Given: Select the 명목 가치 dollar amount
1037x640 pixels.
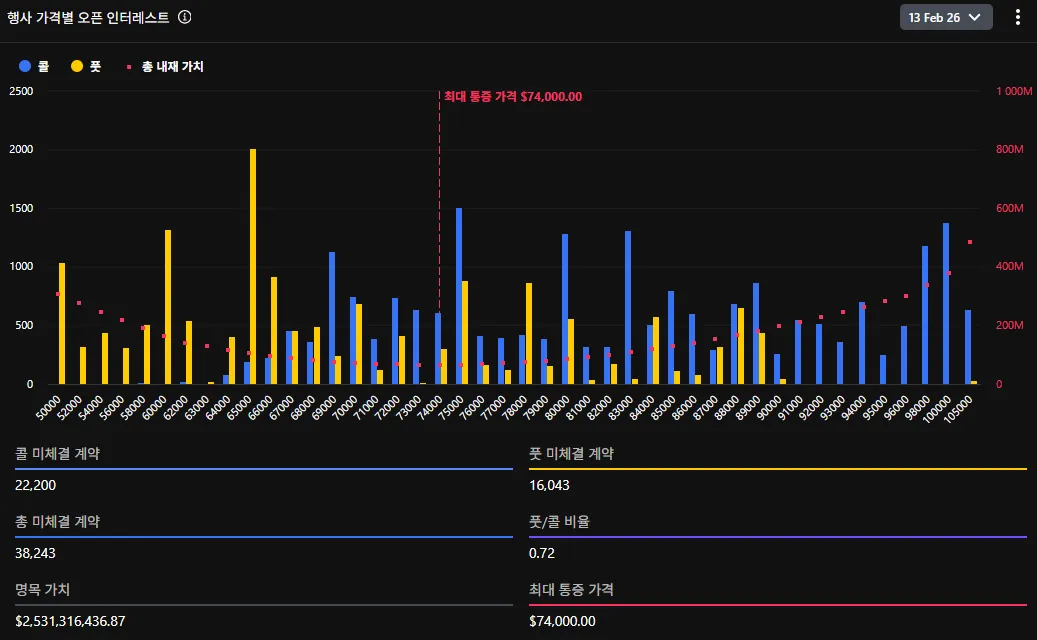Looking at the screenshot, I should point(70,621).
